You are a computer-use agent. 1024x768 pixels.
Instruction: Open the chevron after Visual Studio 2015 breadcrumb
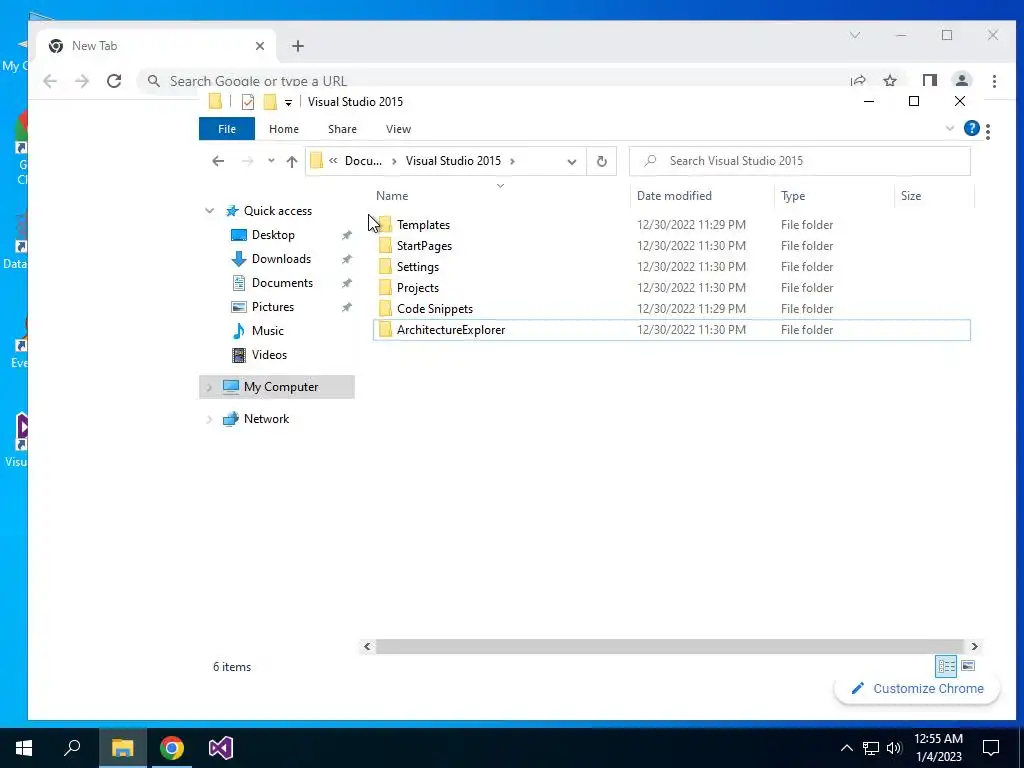(513, 161)
